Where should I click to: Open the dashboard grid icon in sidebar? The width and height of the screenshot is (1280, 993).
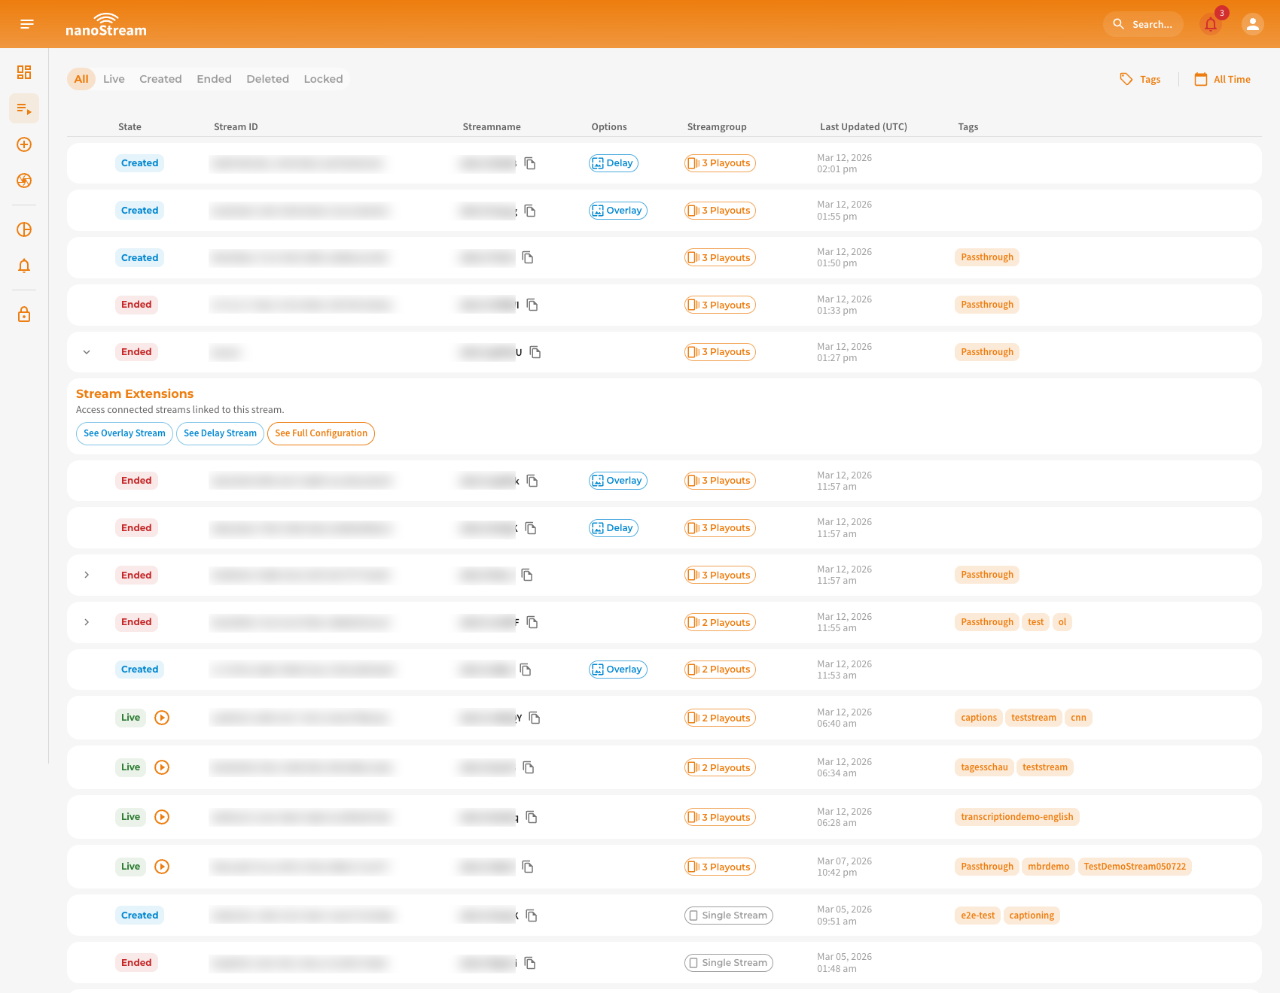click(24, 72)
